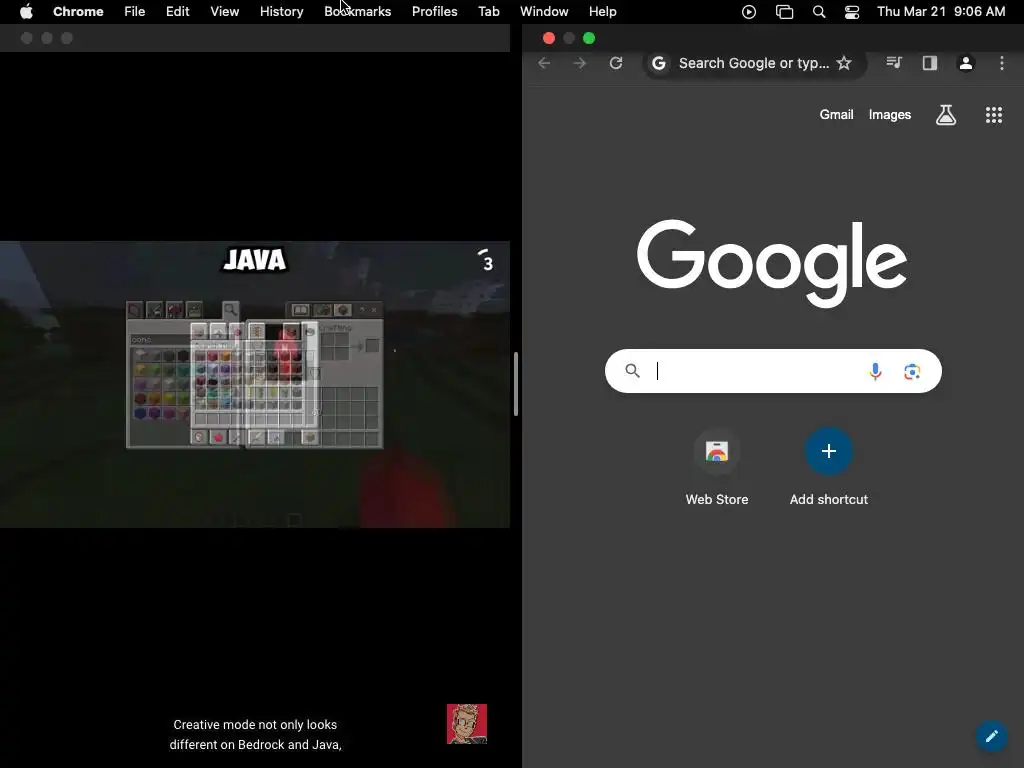Open the Chrome profile icon
The image size is (1024, 768).
point(966,63)
